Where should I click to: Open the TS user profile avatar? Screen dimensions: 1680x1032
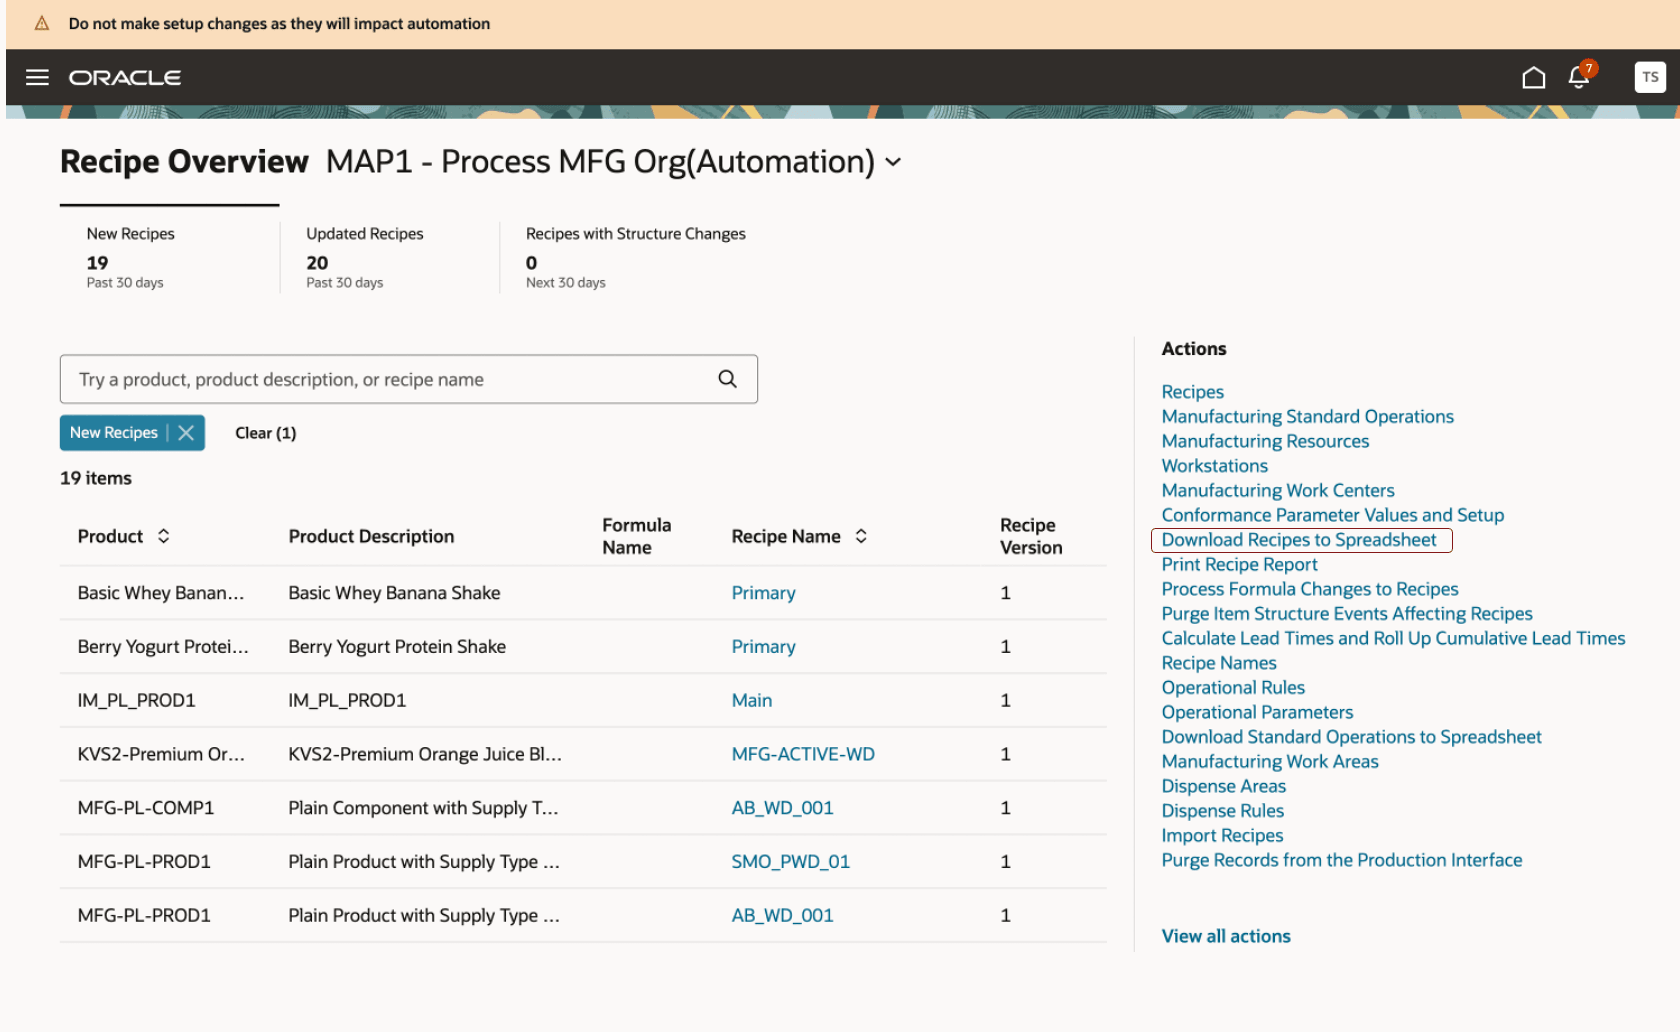tap(1650, 77)
